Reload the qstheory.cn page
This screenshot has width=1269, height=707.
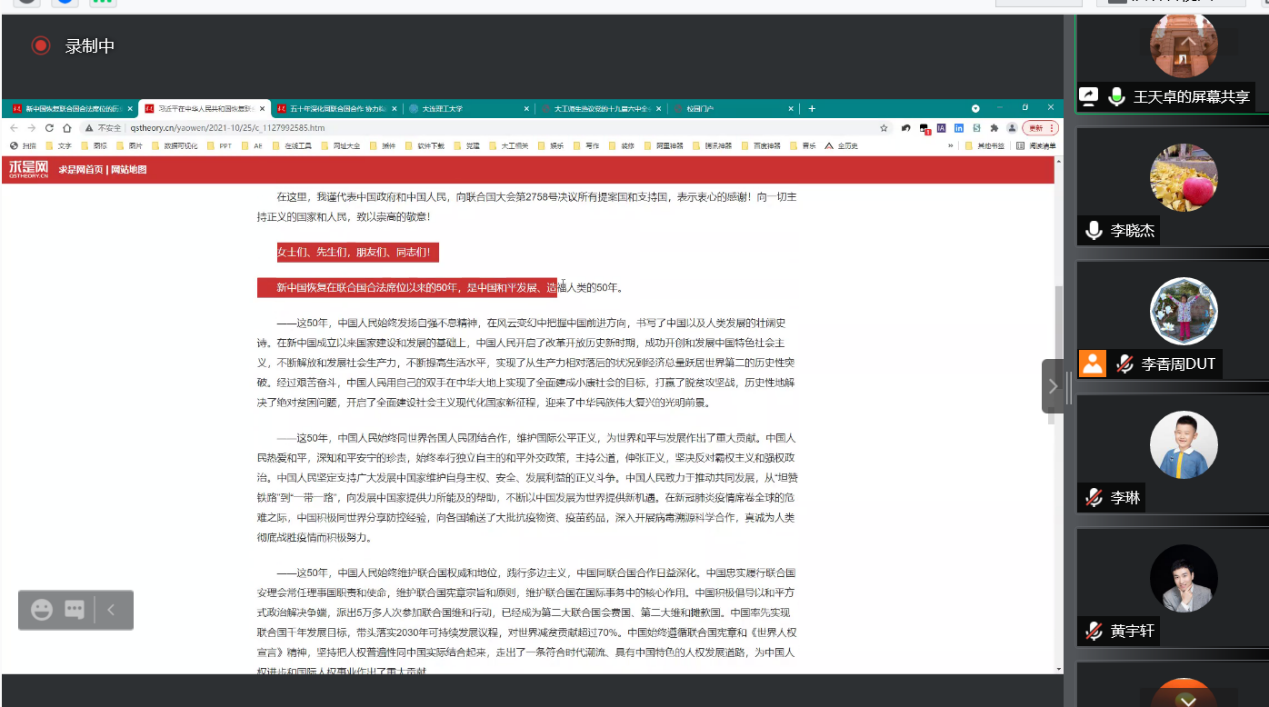pyautogui.click(x=49, y=128)
